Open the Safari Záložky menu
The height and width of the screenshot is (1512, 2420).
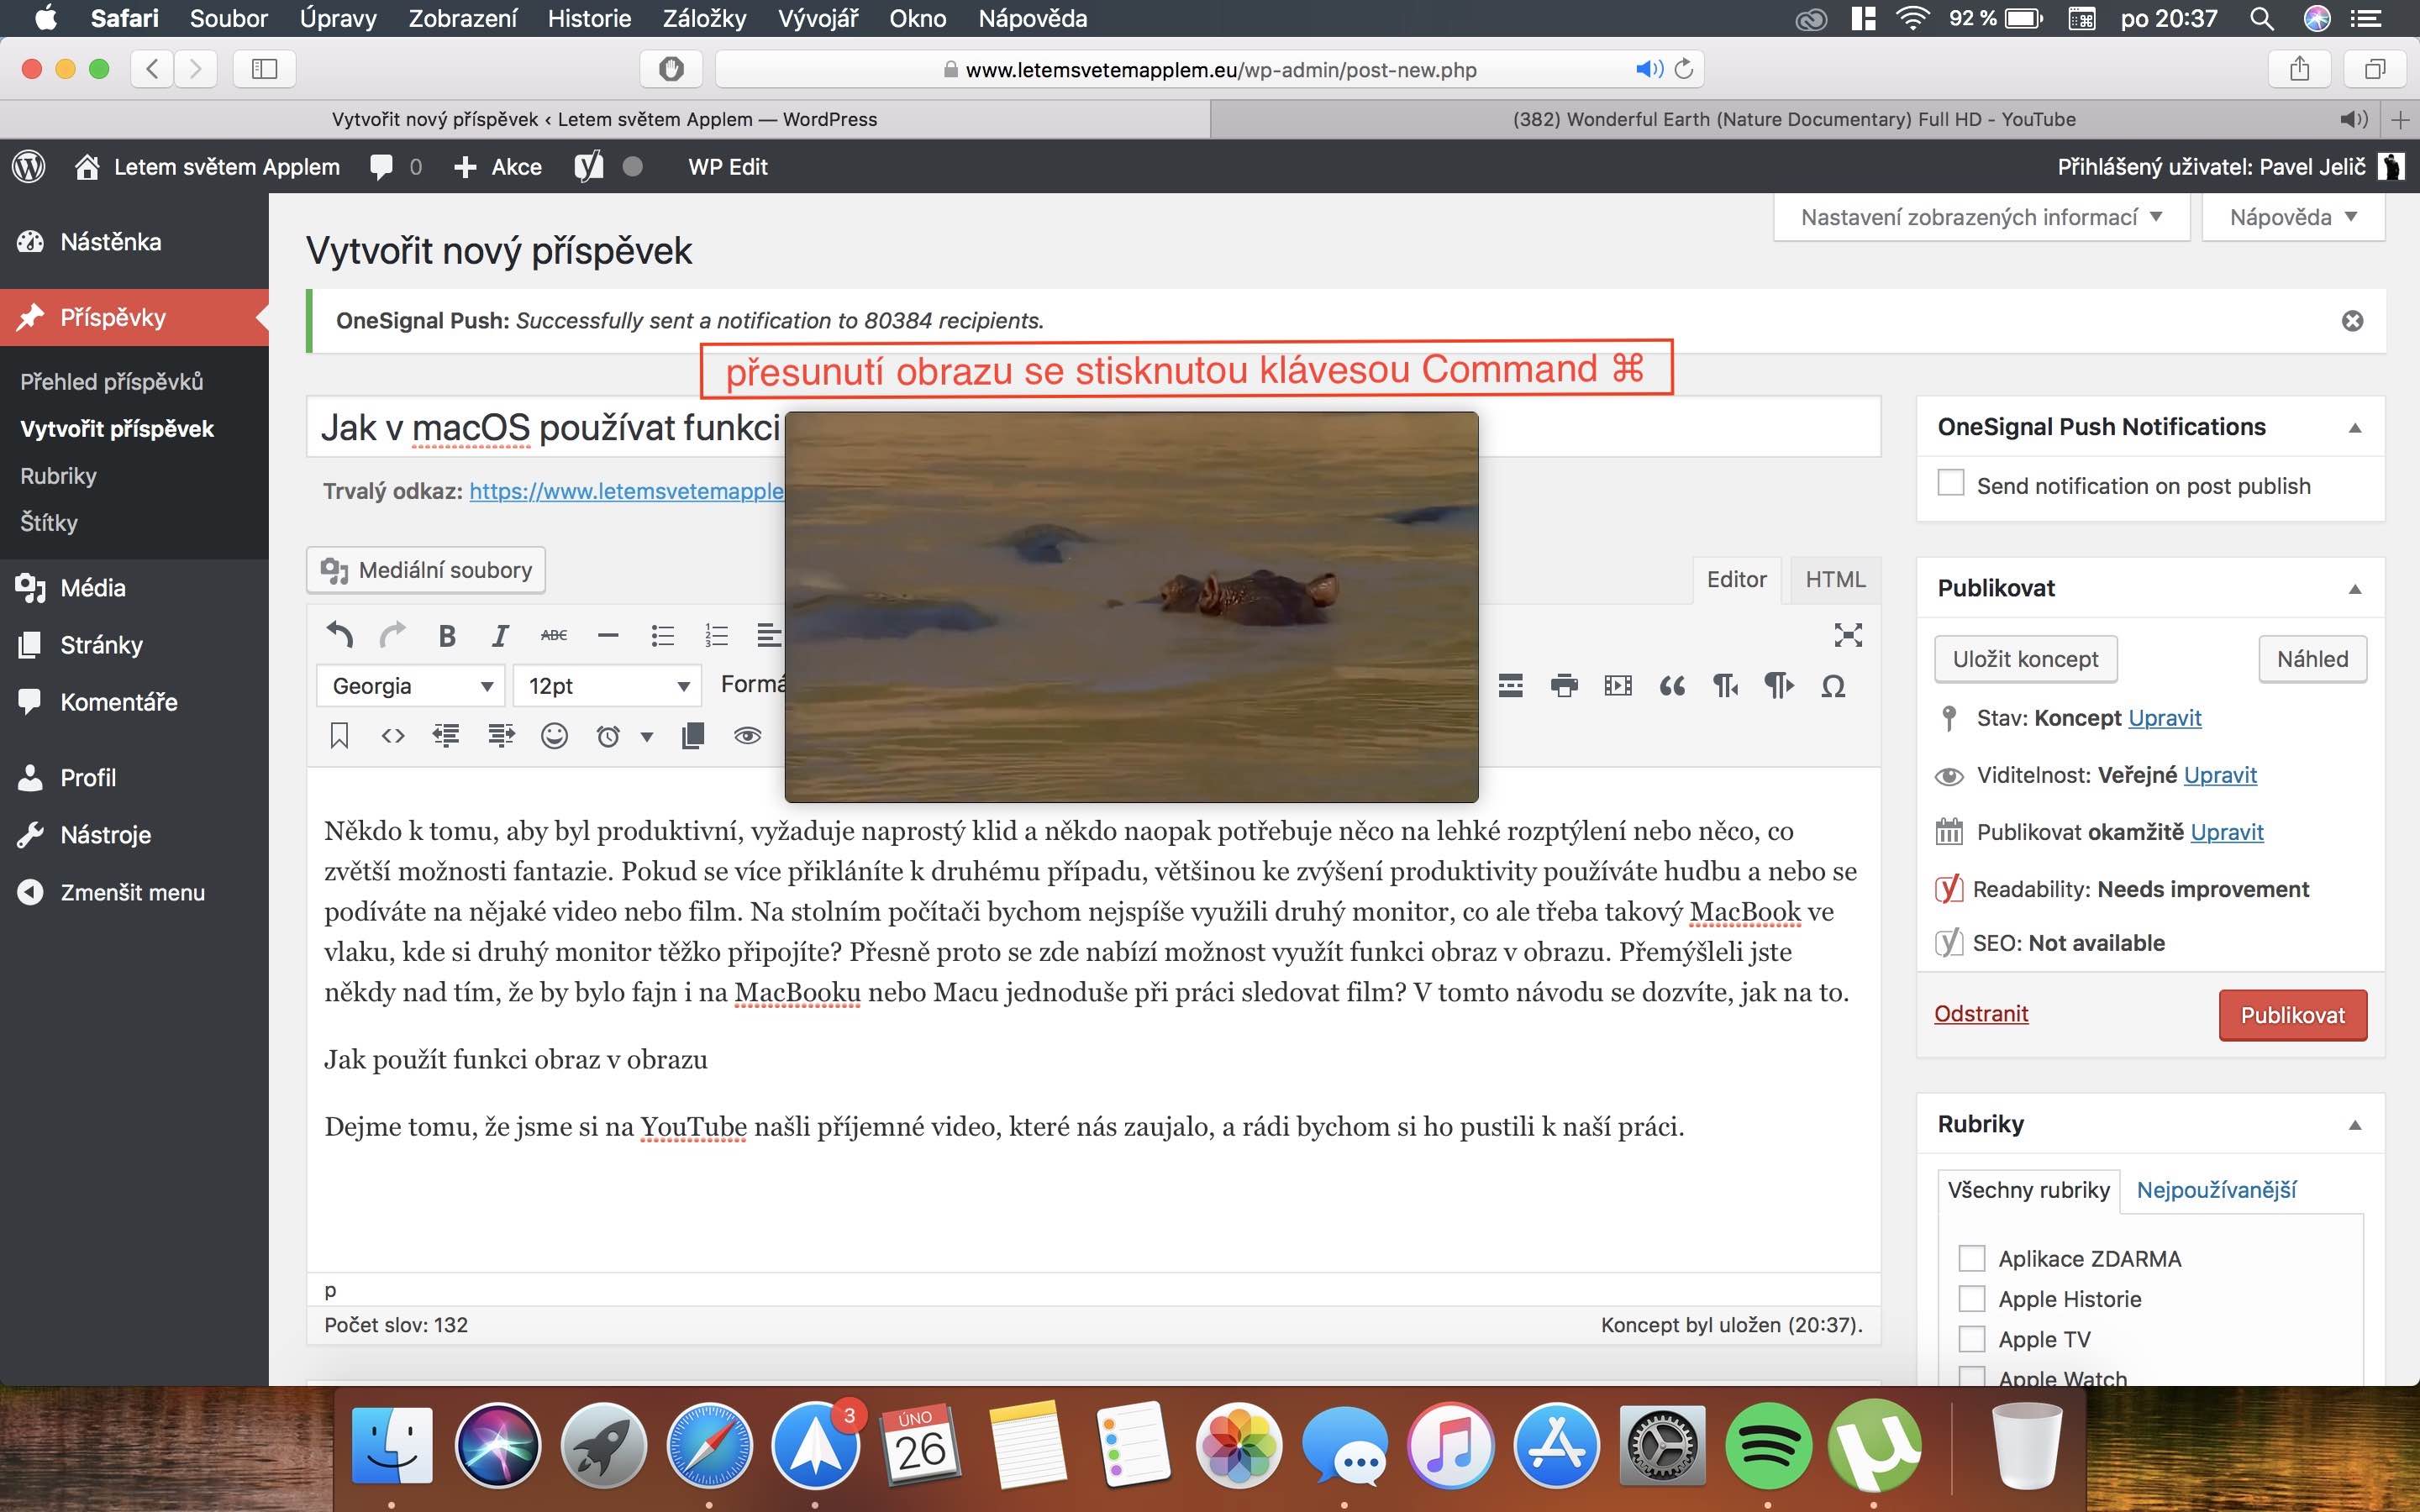coord(704,18)
